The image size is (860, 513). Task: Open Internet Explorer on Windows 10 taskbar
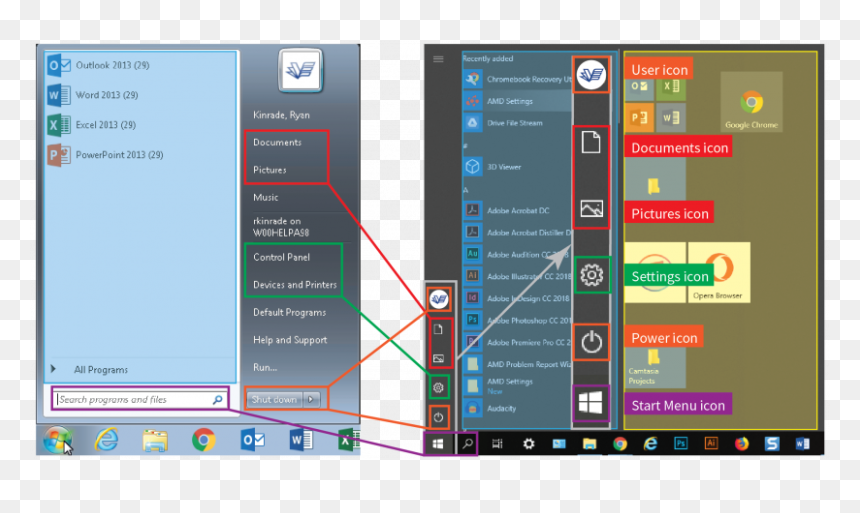[x=650, y=443]
